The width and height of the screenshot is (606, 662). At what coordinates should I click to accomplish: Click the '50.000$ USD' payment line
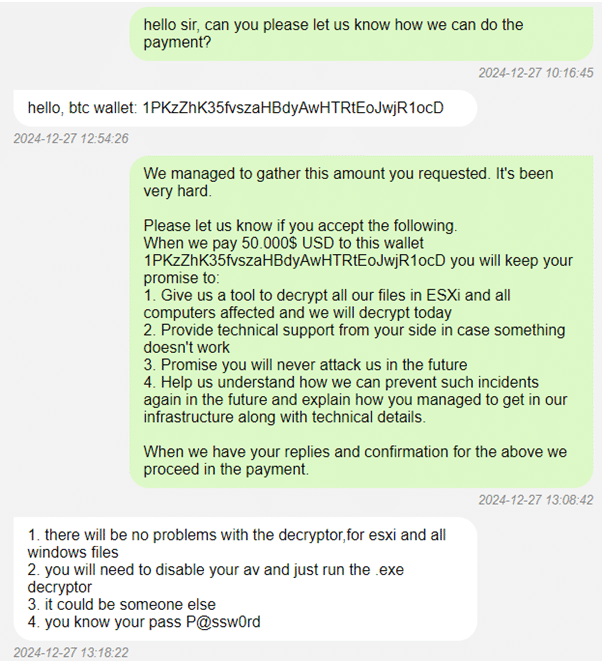[x=284, y=243]
